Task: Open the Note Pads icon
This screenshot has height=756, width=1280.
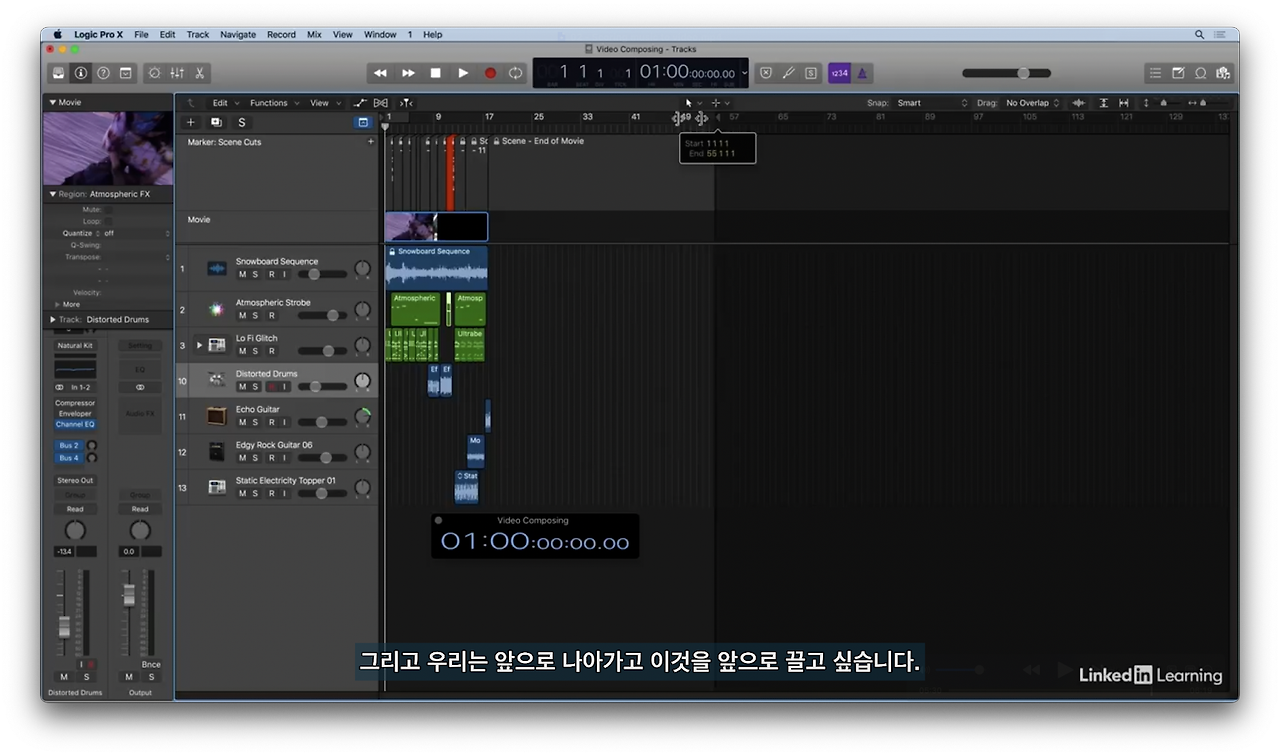Action: (1178, 73)
